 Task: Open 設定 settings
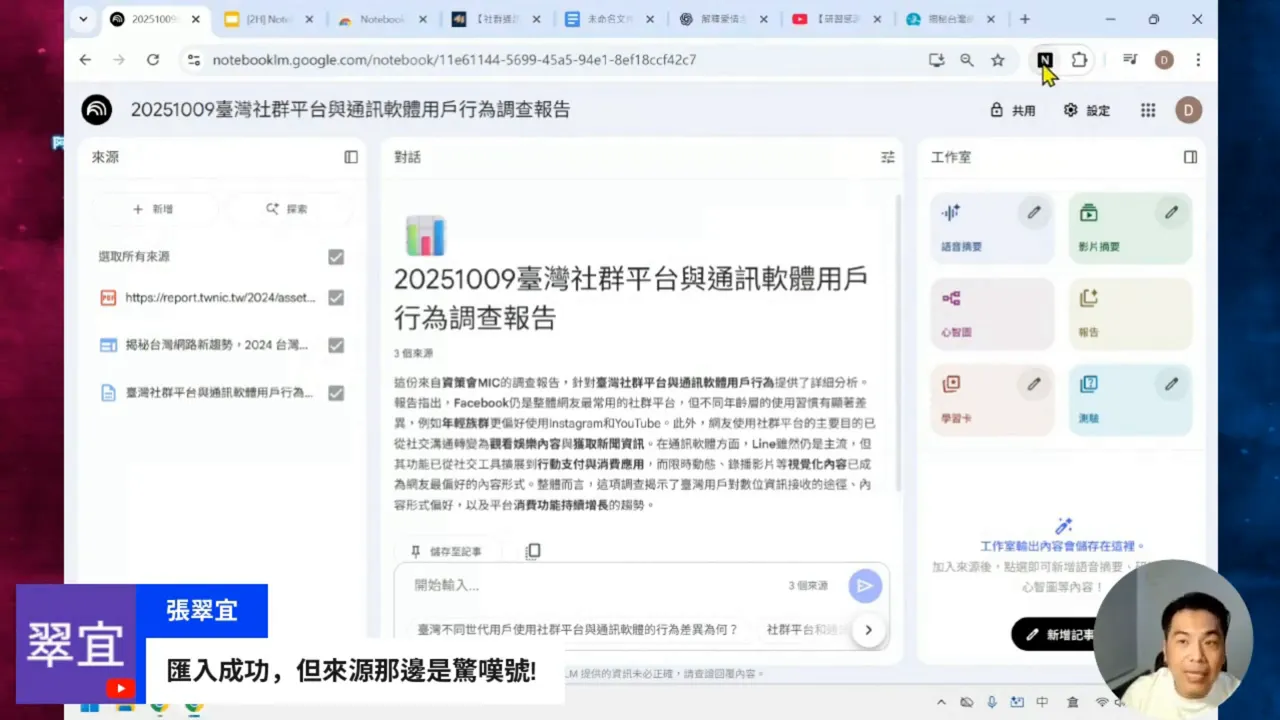tap(1087, 110)
